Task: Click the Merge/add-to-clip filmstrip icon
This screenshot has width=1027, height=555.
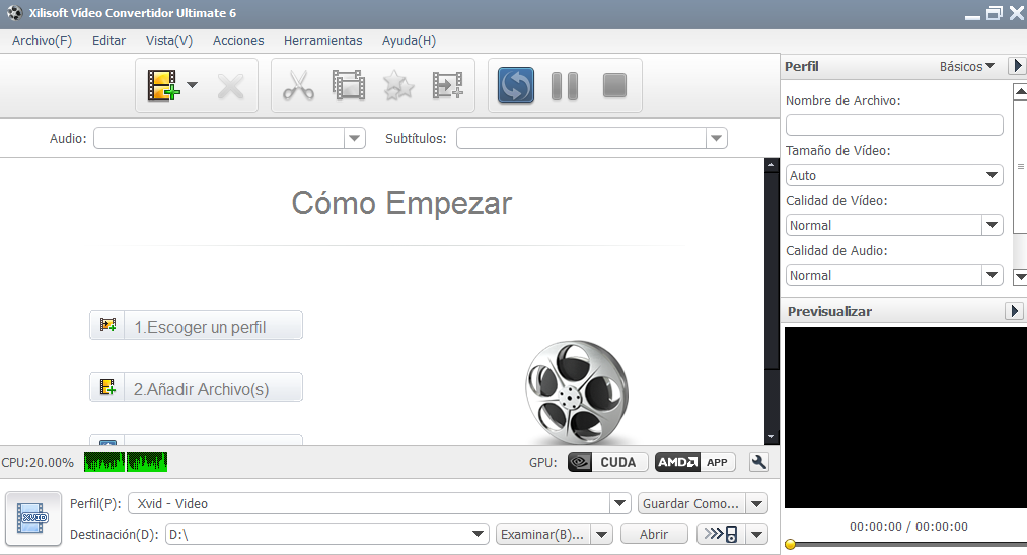Action: 448,86
